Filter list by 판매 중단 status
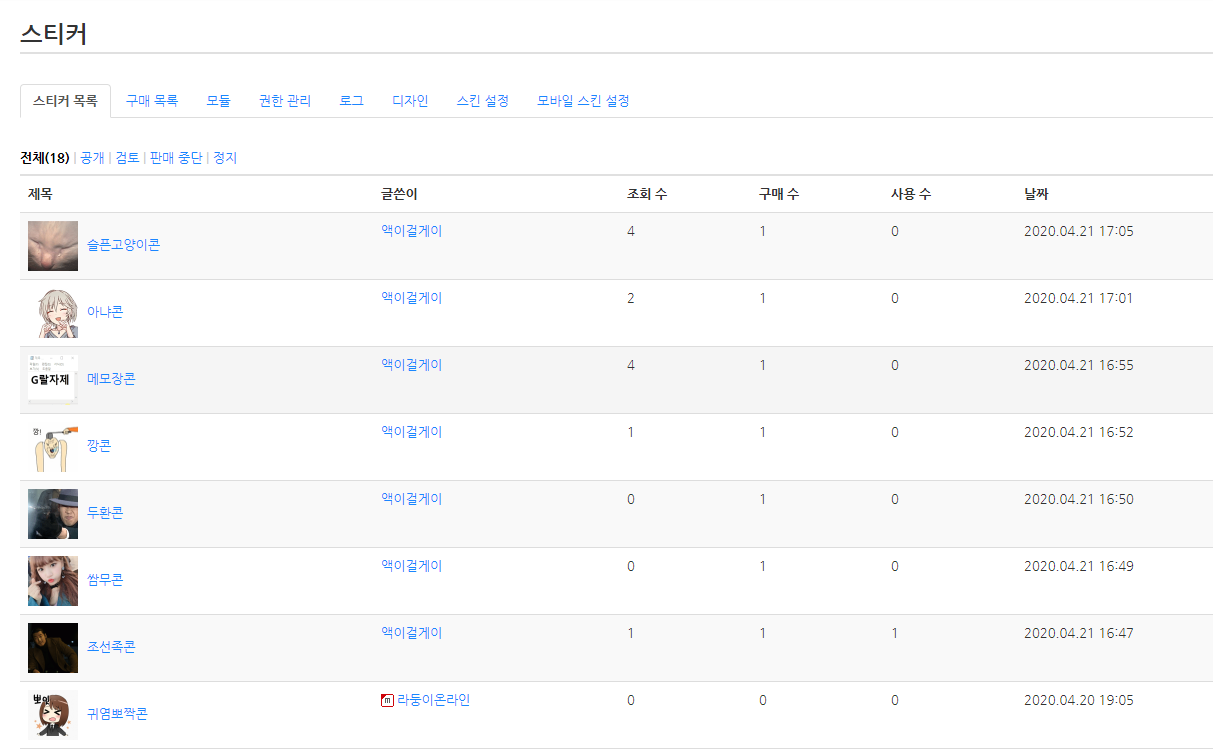 176,158
